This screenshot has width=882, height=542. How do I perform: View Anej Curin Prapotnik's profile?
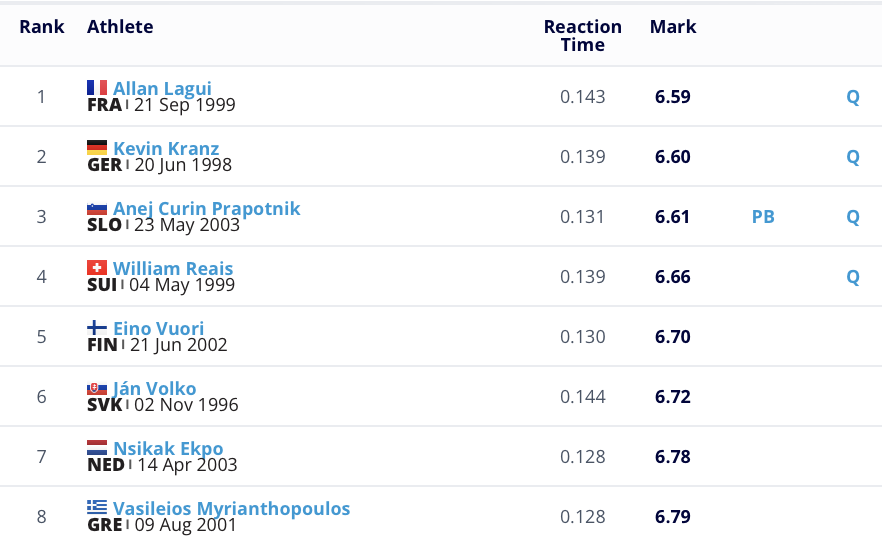pos(206,208)
